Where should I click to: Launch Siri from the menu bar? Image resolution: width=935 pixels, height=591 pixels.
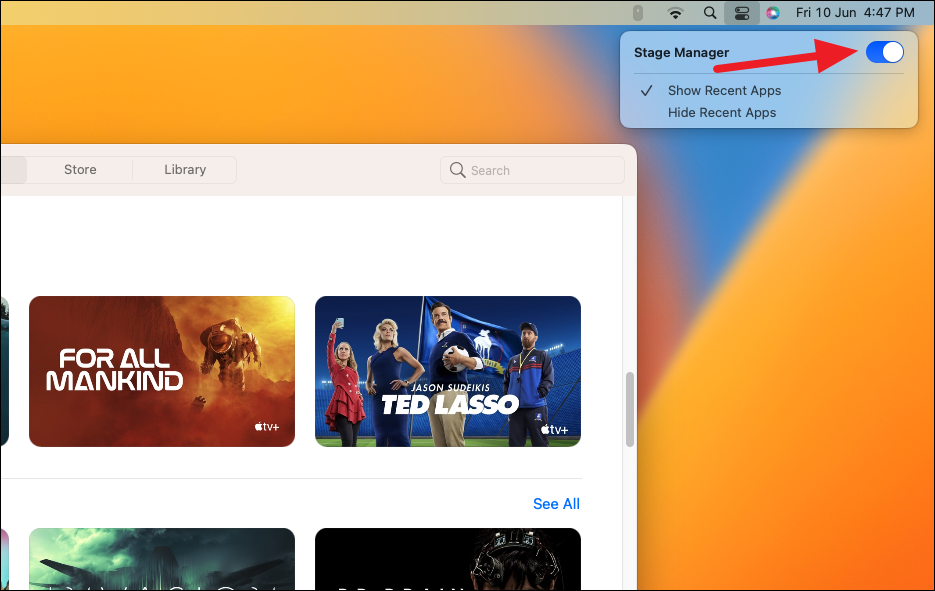tap(773, 13)
